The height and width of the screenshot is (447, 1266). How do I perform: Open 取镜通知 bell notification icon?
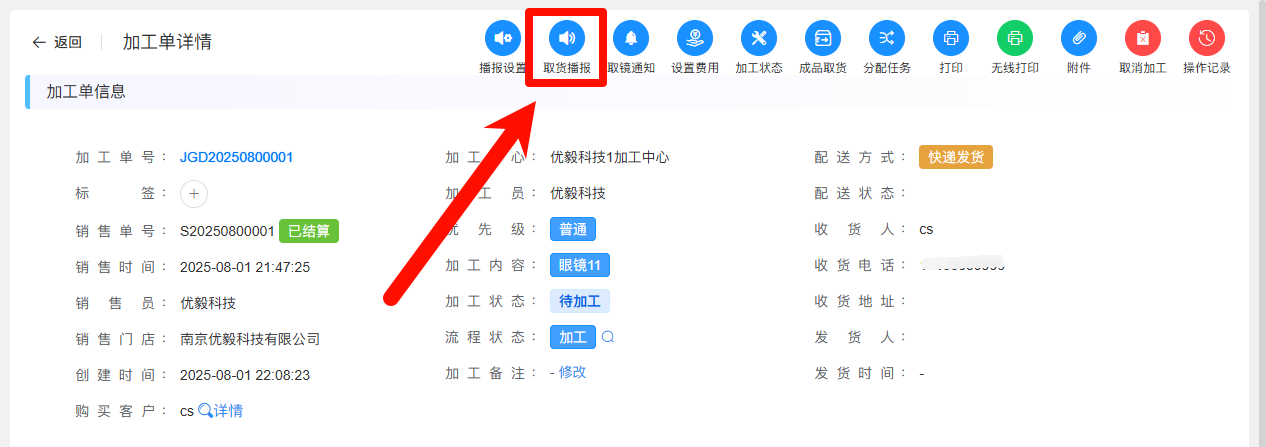pyautogui.click(x=631, y=39)
